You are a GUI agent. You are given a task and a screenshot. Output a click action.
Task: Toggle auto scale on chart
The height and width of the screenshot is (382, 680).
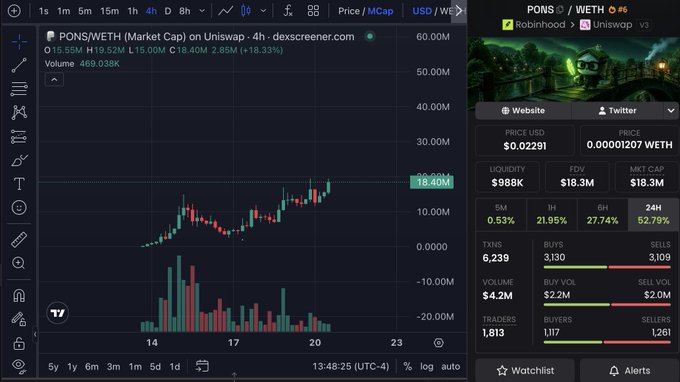click(451, 366)
